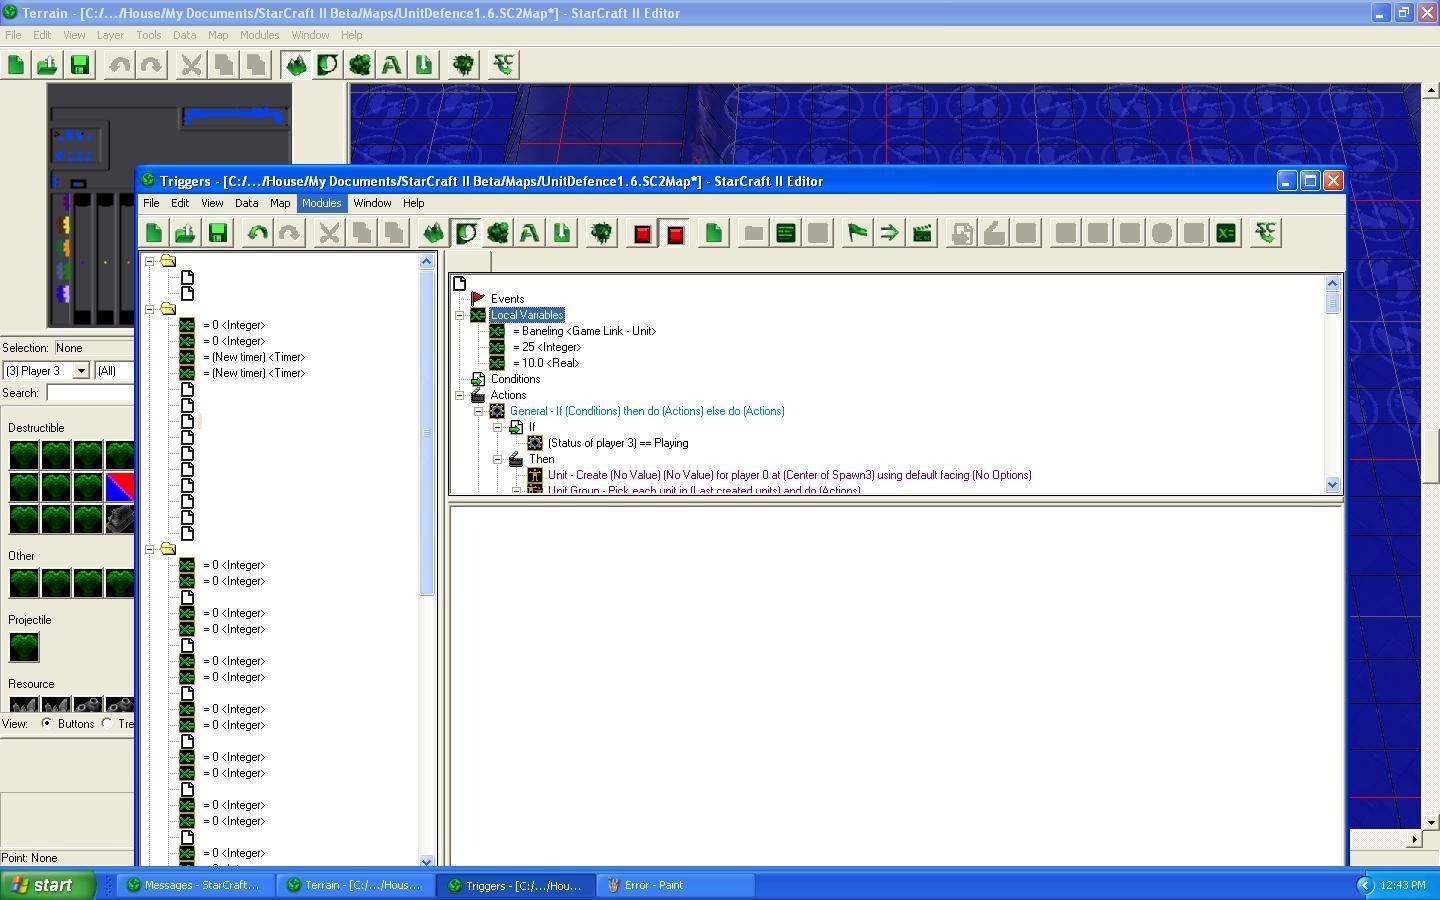Select the Conditions node

tap(515, 379)
